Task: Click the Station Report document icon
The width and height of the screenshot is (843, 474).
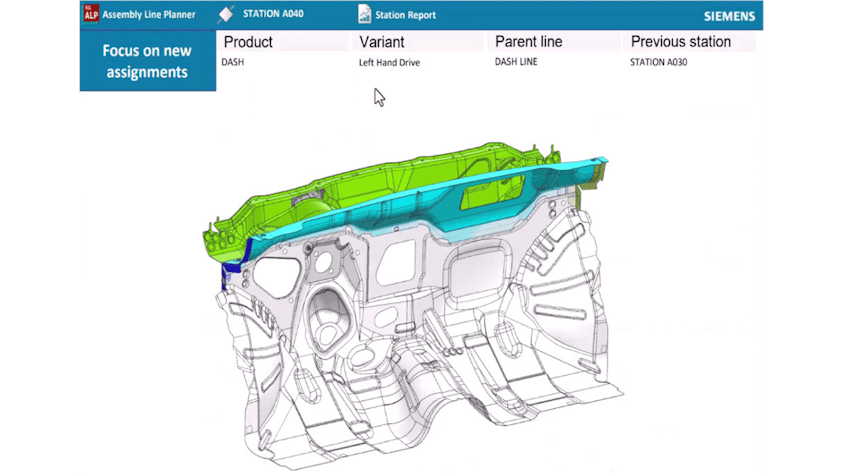Action: (x=365, y=15)
